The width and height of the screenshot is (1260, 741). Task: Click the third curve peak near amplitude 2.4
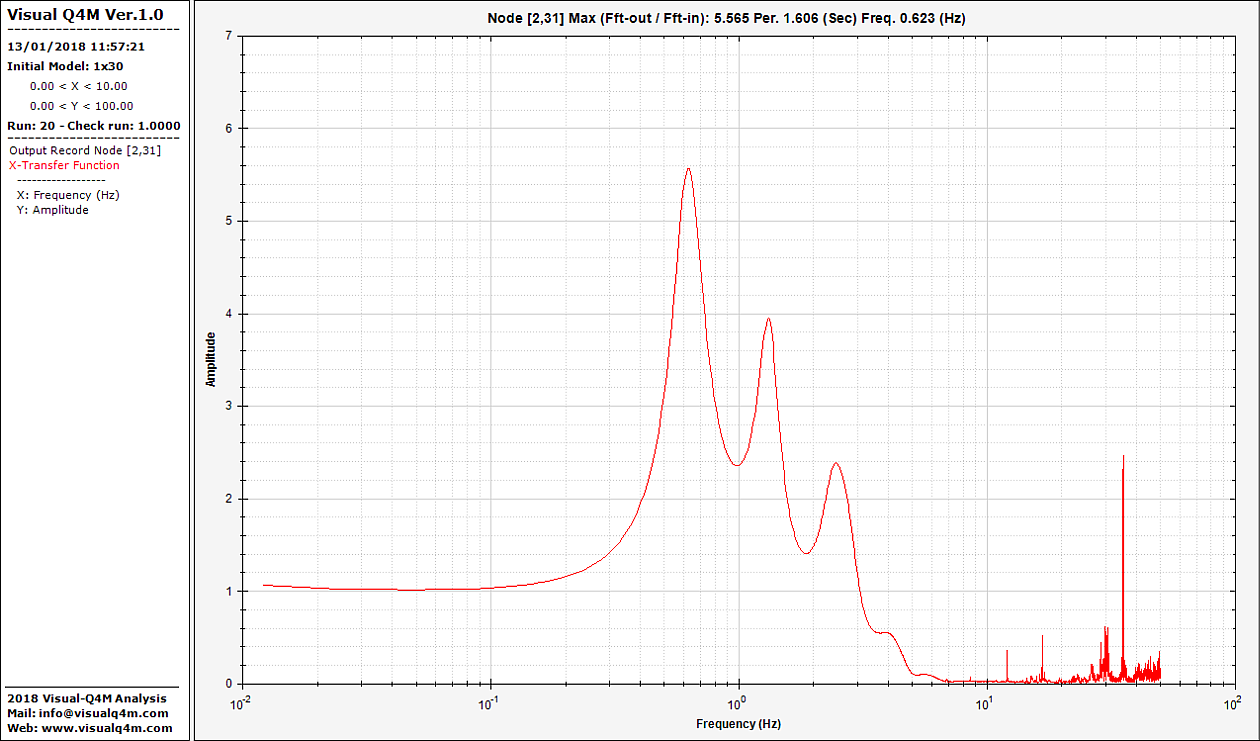(x=836, y=463)
